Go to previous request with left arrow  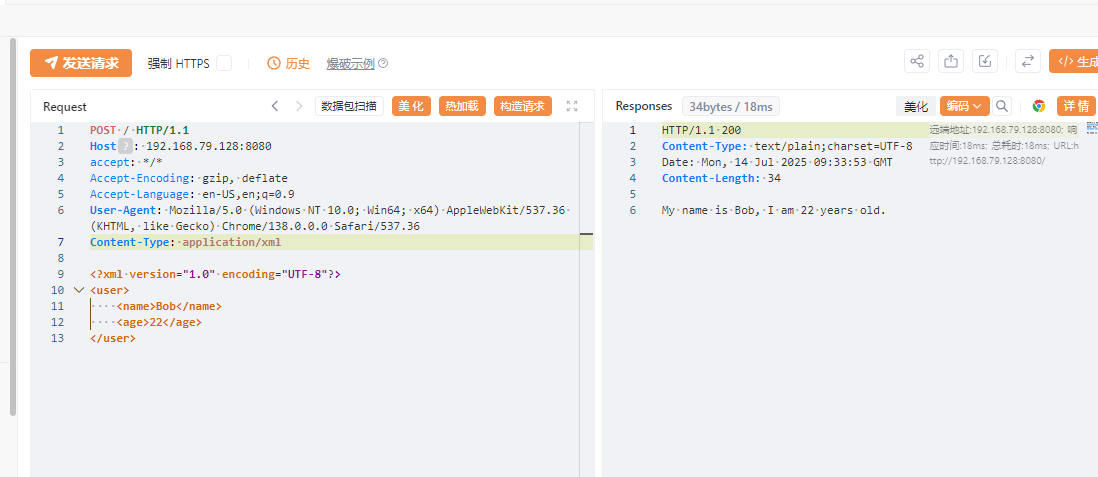pos(275,106)
